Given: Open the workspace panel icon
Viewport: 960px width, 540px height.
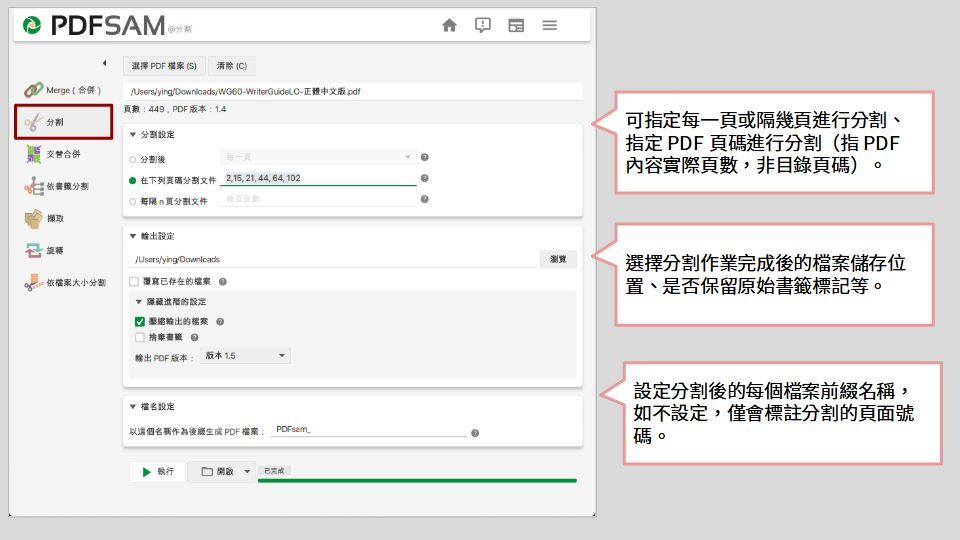Looking at the screenshot, I should point(516,26).
